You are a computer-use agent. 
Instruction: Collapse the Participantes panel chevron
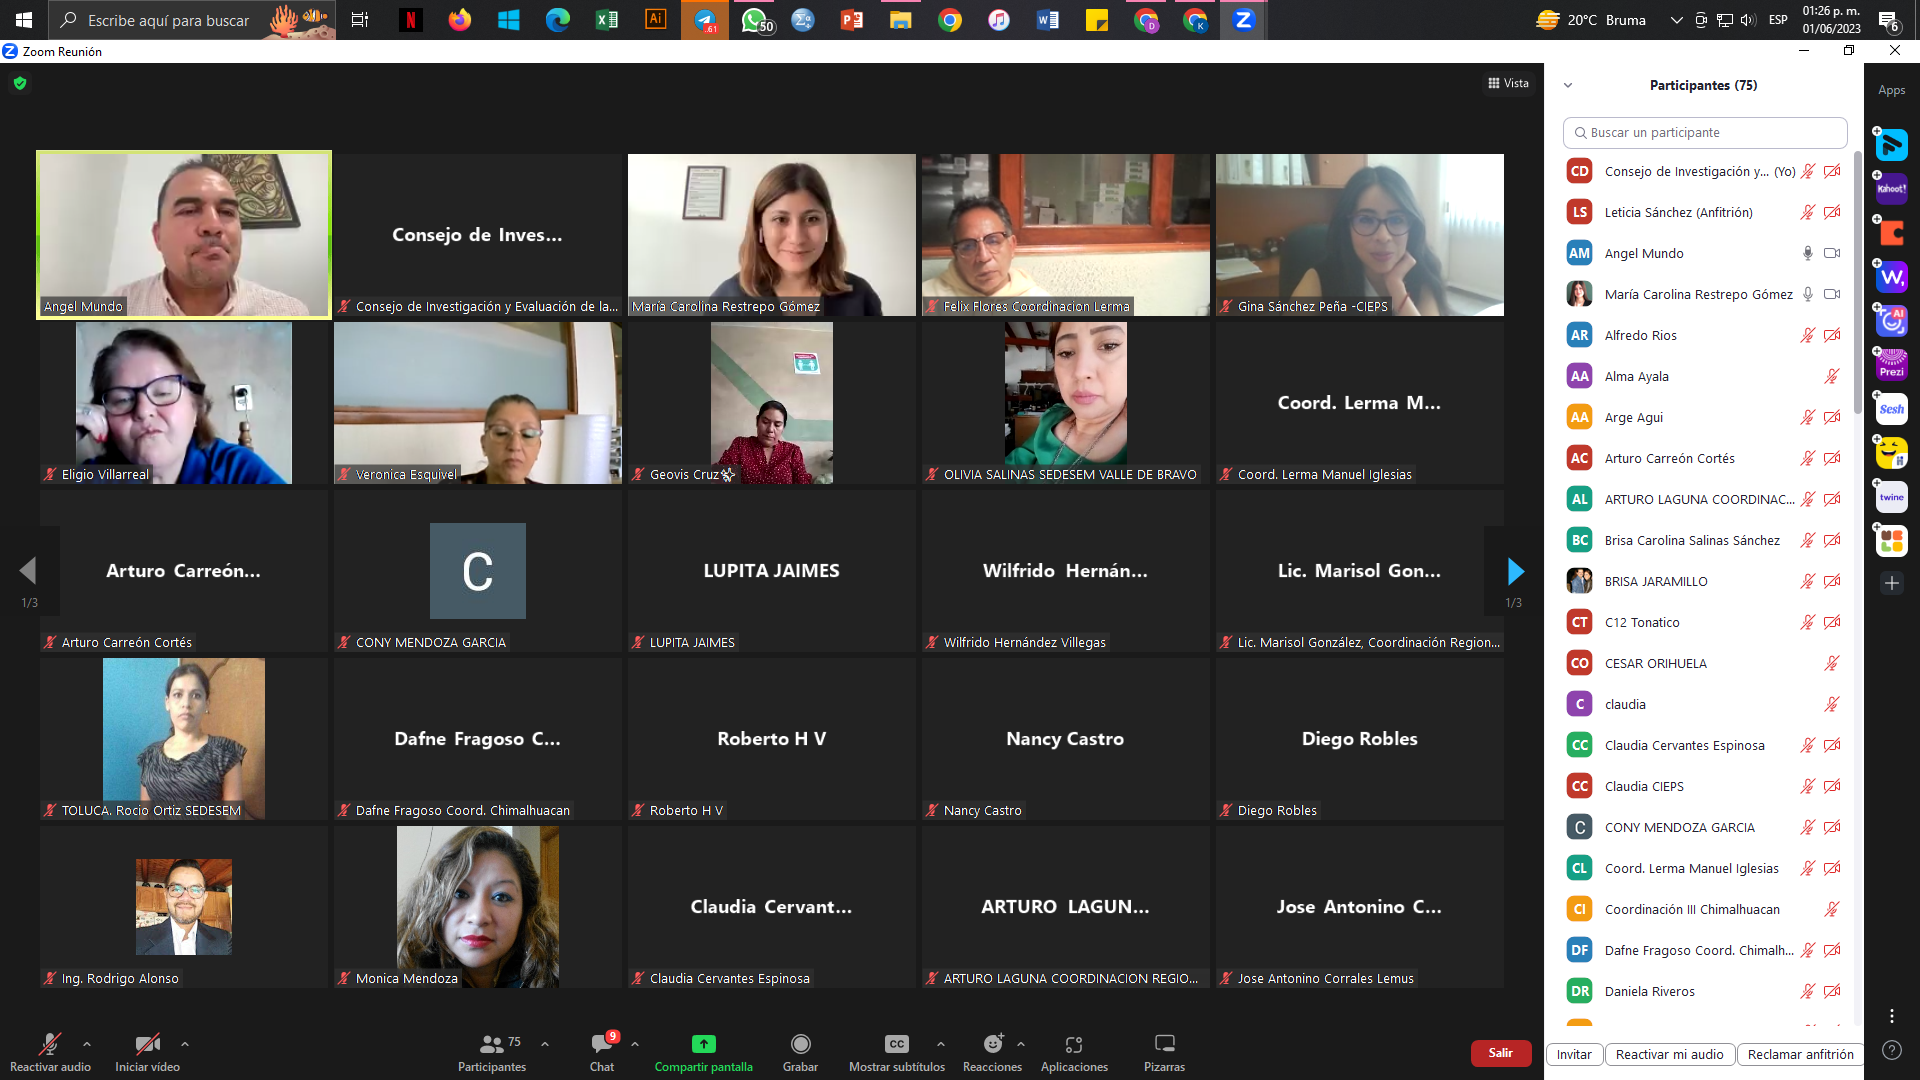tap(1568, 85)
